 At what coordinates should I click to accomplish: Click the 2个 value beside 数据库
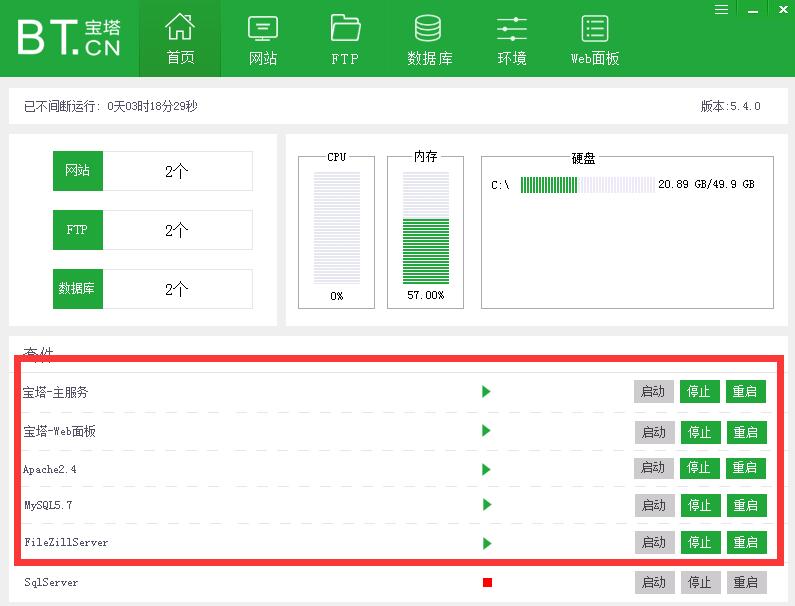pyautogui.click(x=176, y=289)
